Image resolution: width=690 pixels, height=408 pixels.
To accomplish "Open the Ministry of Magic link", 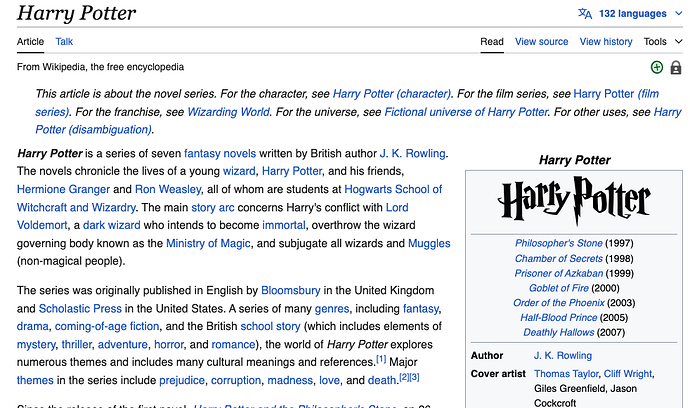I will [208, 243].
